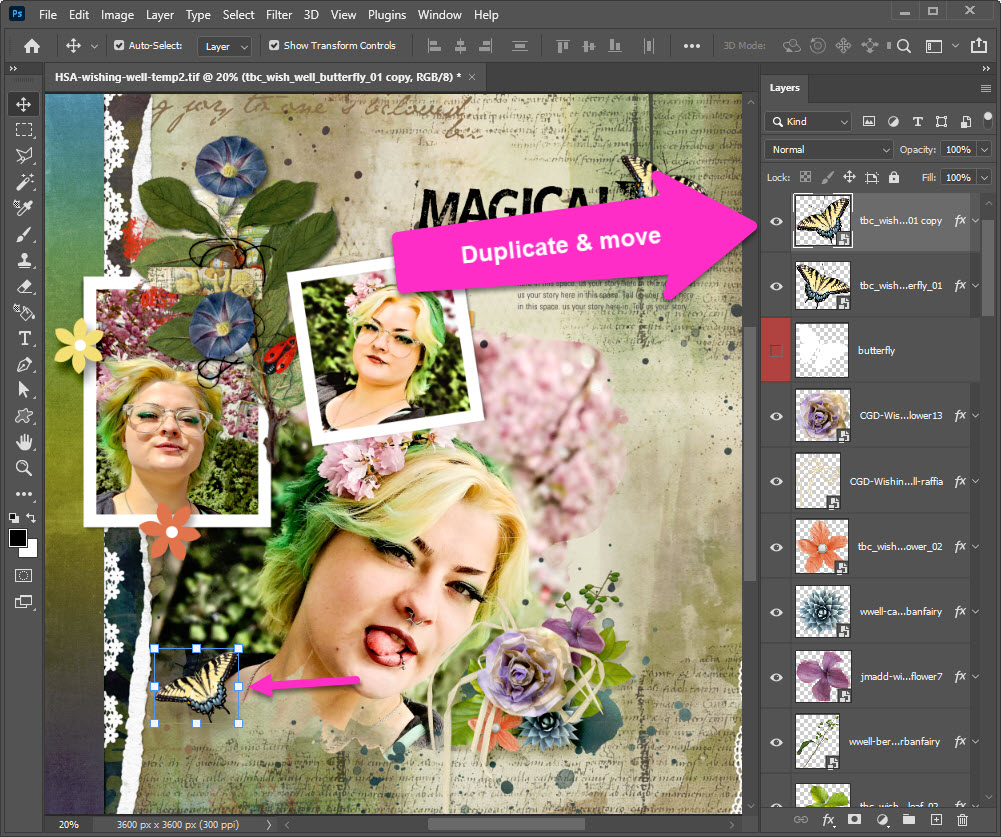The width and height of the screenshot is (1001, 837).
Task: Close the HSA-wishing-well-temp2.tif document tab
Action: 471,77
